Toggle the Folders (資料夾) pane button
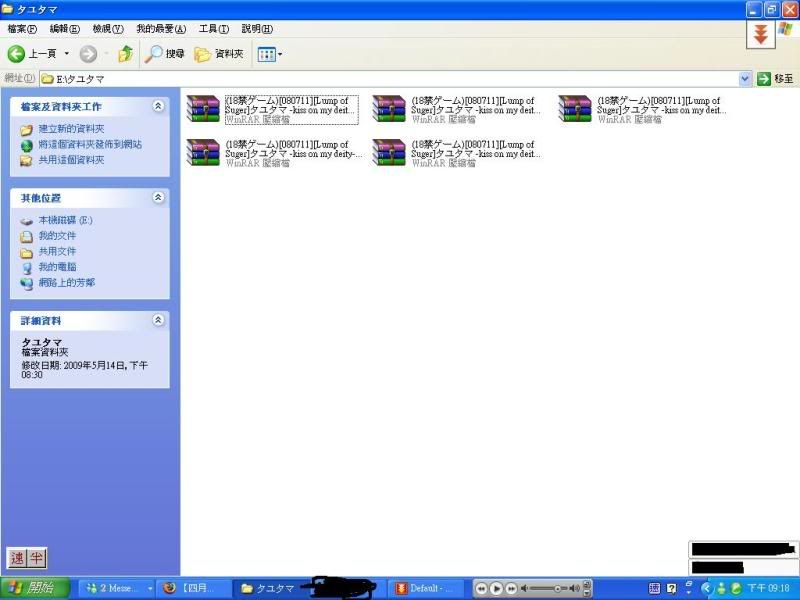 click(x=219, y=54)
